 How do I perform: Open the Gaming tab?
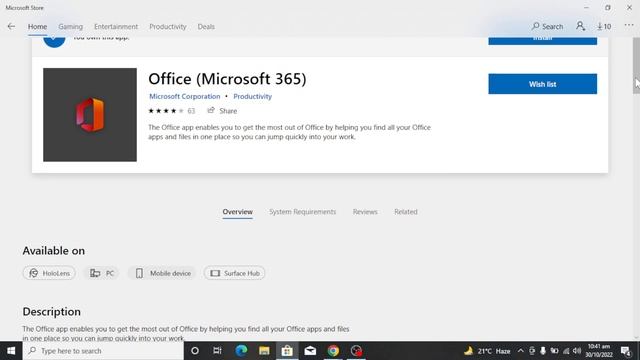(x=70, y=27)
